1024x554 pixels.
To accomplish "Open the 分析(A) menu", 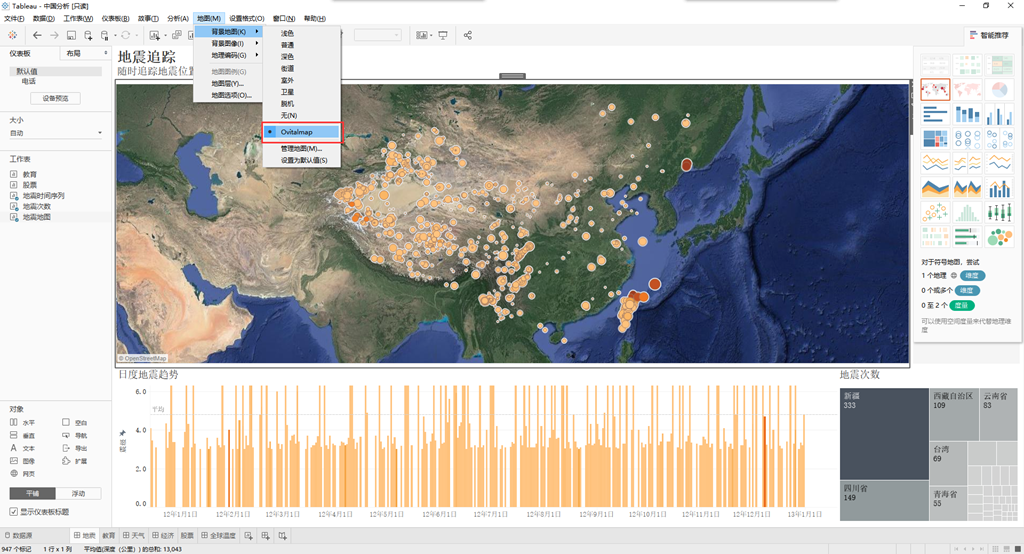I will pos(178,18).
